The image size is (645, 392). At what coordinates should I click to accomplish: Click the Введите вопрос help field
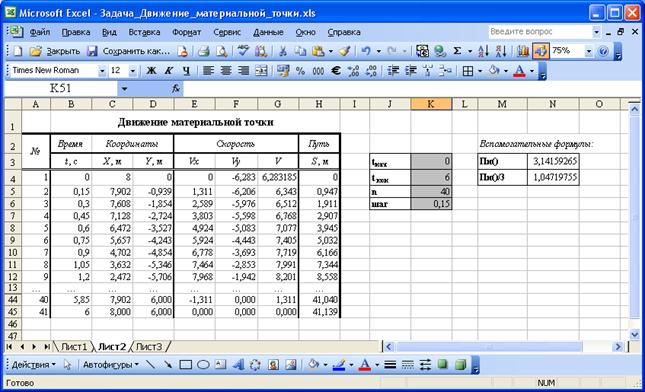[540, 32]
